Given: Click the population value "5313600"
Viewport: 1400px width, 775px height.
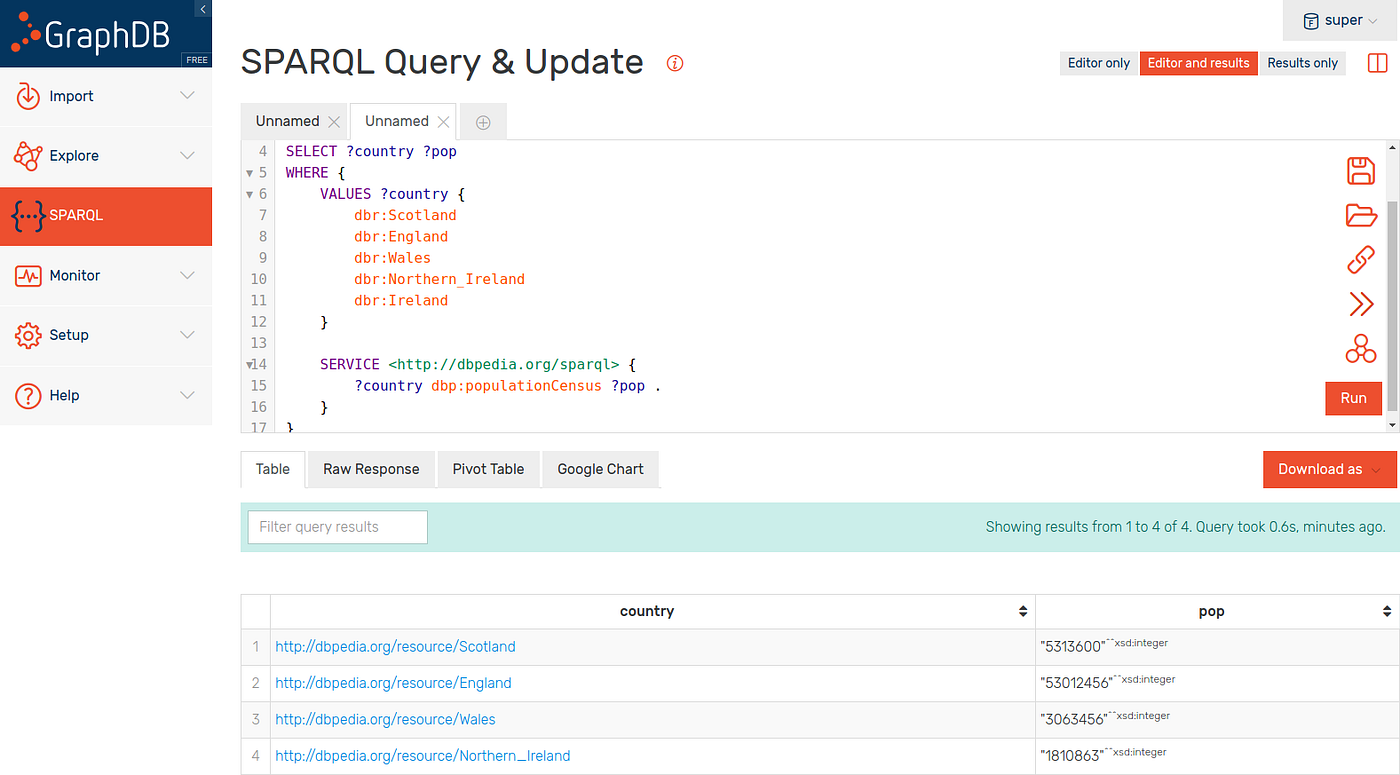Looking at the screenshot, I should (x=1072, y=647).
